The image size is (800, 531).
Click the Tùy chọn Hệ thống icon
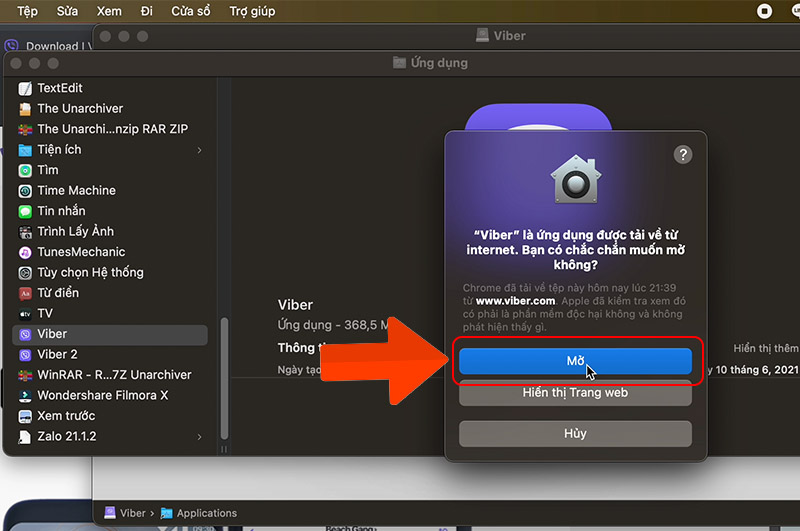click(x=25, y=273)
